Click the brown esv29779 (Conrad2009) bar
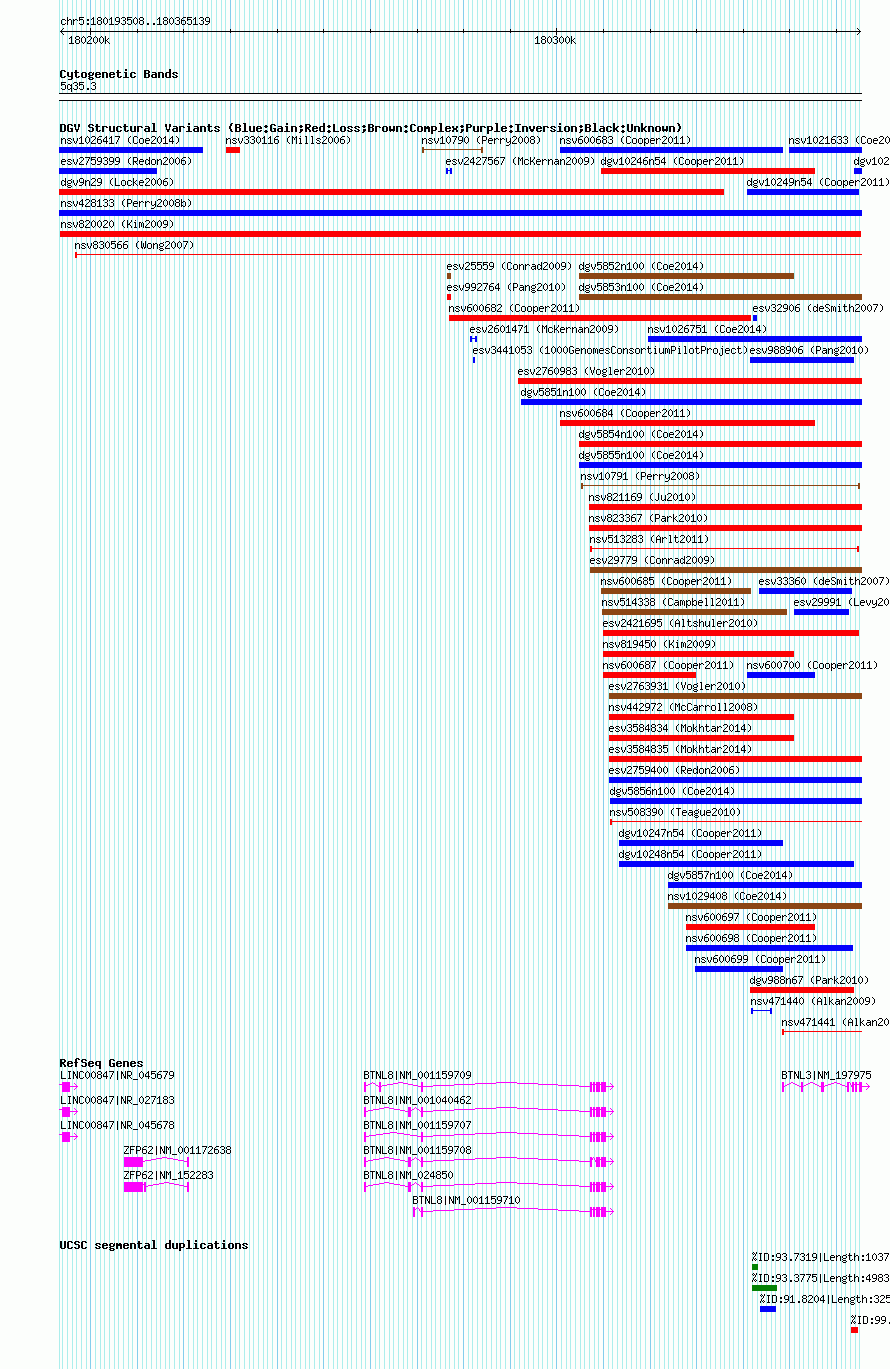Image resolution: width=890 pixels, height=1369 pixels. point(725,570)
